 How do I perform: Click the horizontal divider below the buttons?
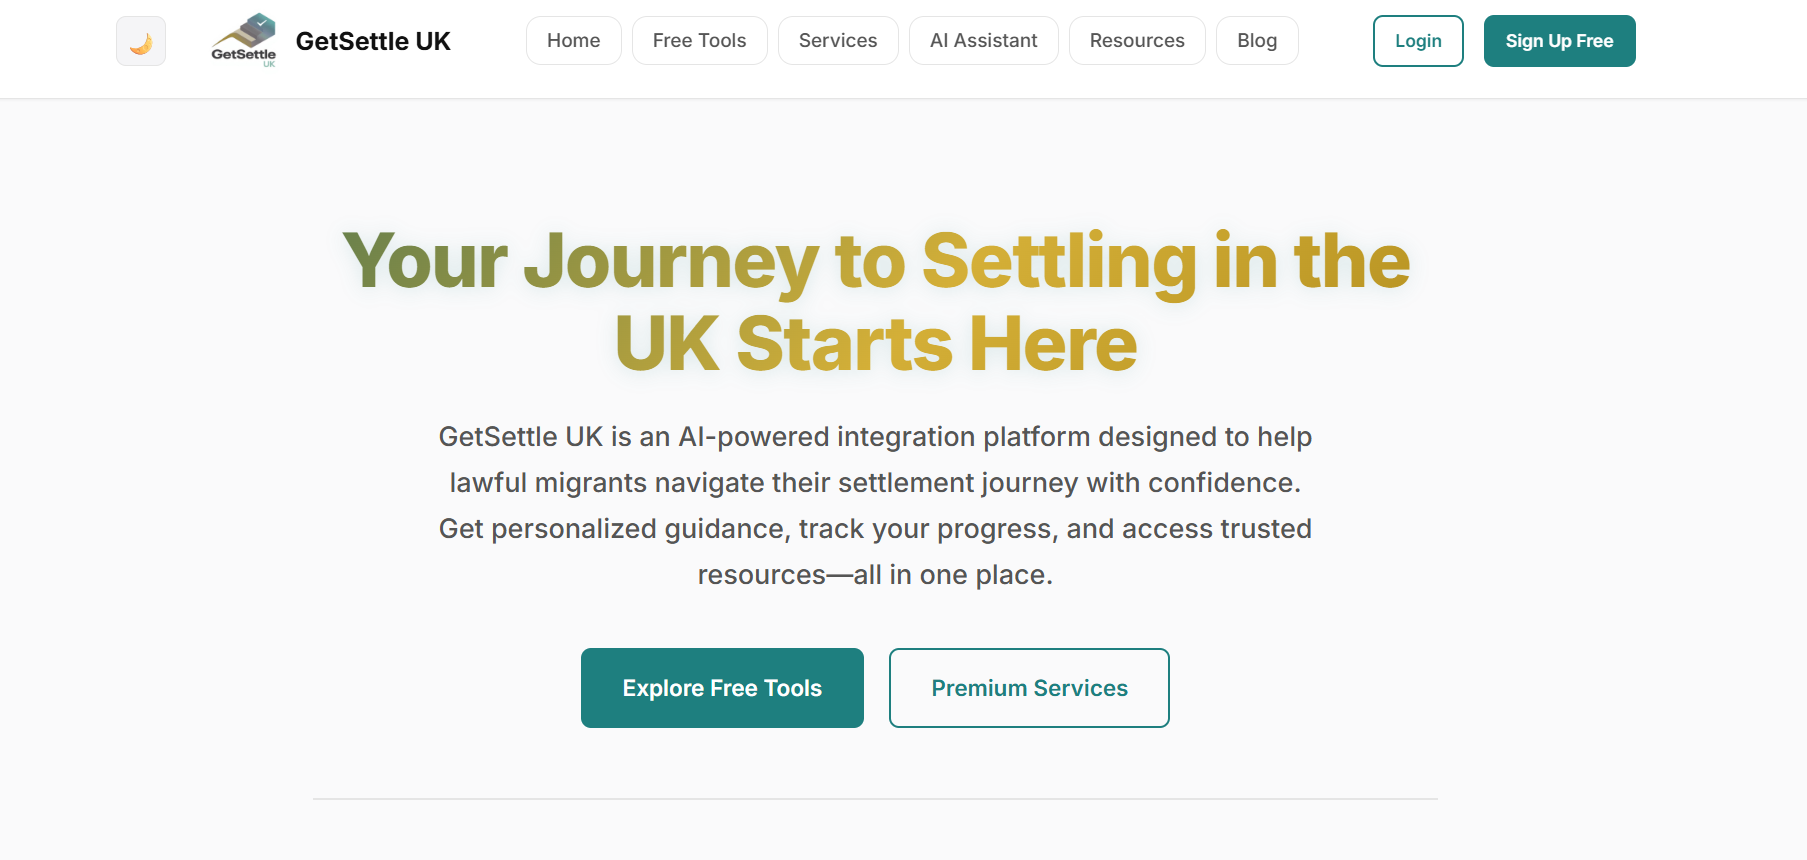point(875,799)
